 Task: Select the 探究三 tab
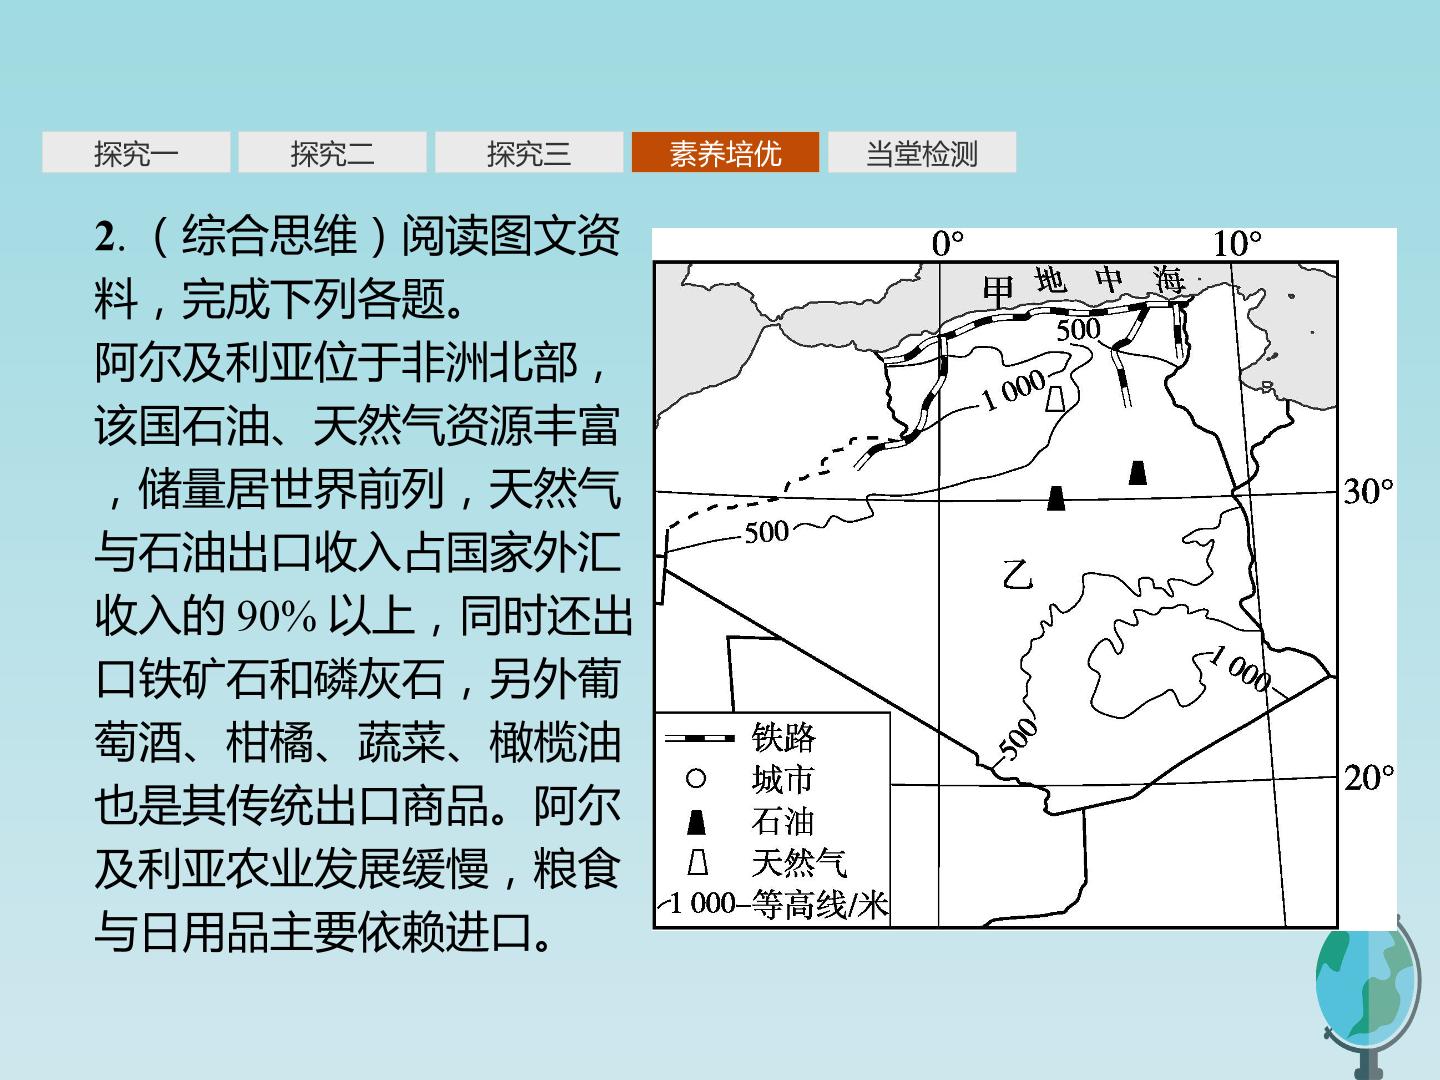pos(528,153)
